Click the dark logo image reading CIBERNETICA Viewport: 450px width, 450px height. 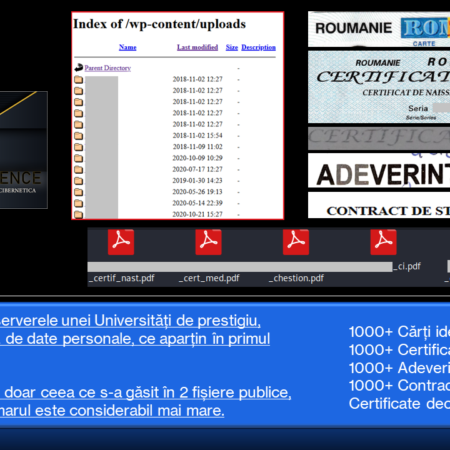coord(24,150)
